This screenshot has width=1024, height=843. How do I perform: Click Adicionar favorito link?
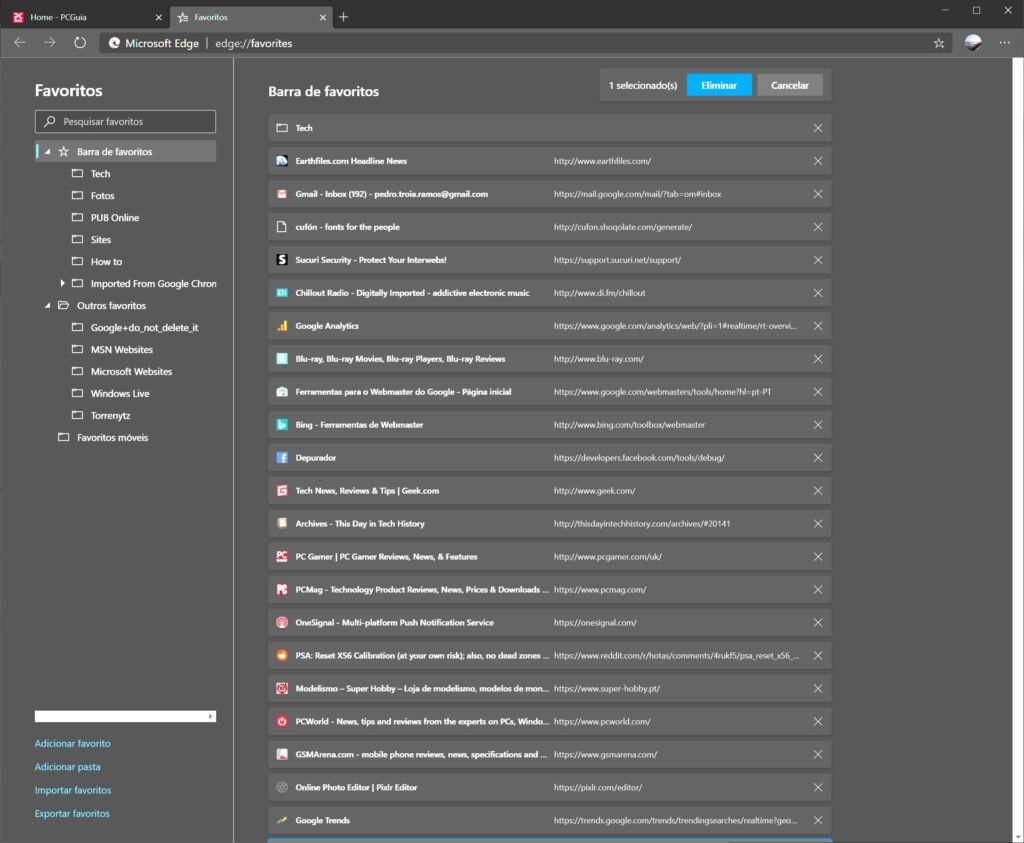[72, 743]
